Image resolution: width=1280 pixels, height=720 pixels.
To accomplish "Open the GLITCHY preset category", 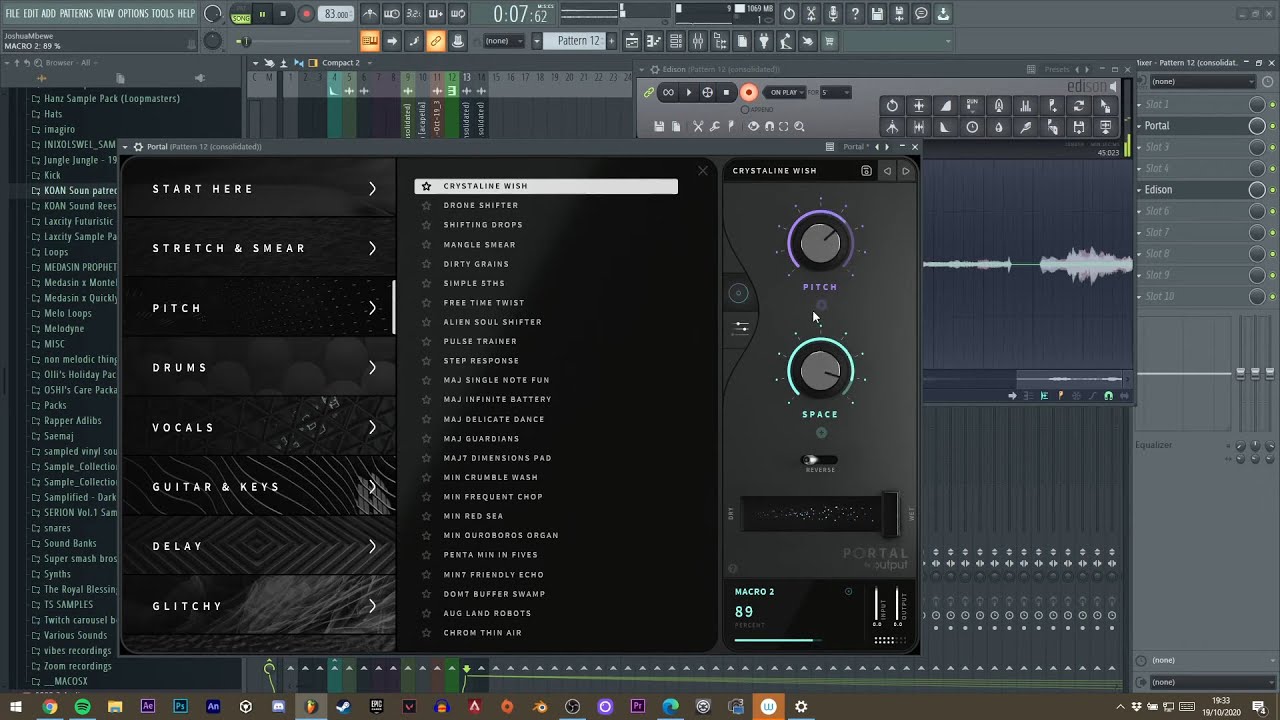I will (258, 606).
